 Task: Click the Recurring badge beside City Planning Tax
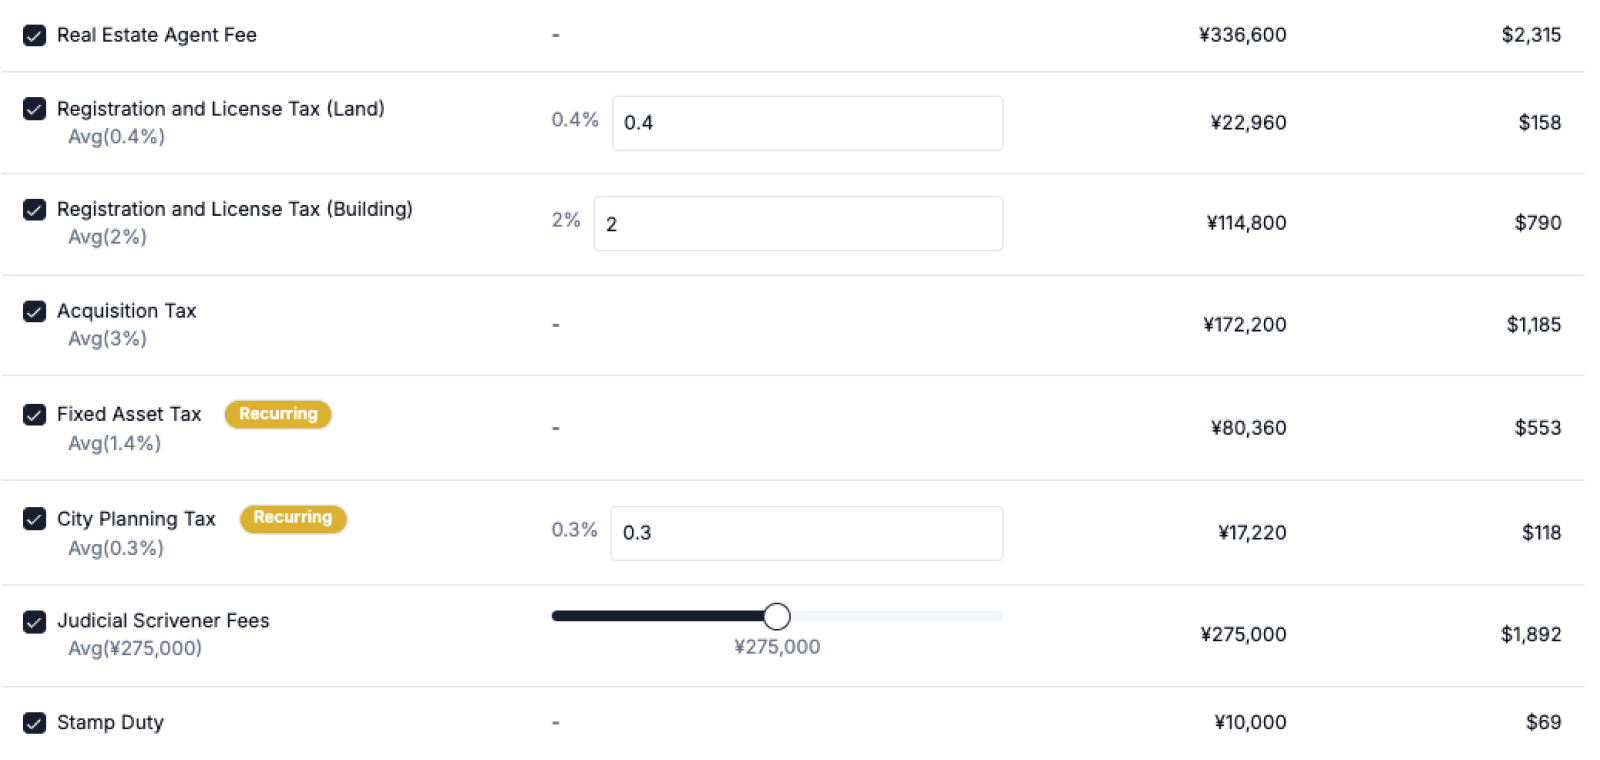[293, 518]
